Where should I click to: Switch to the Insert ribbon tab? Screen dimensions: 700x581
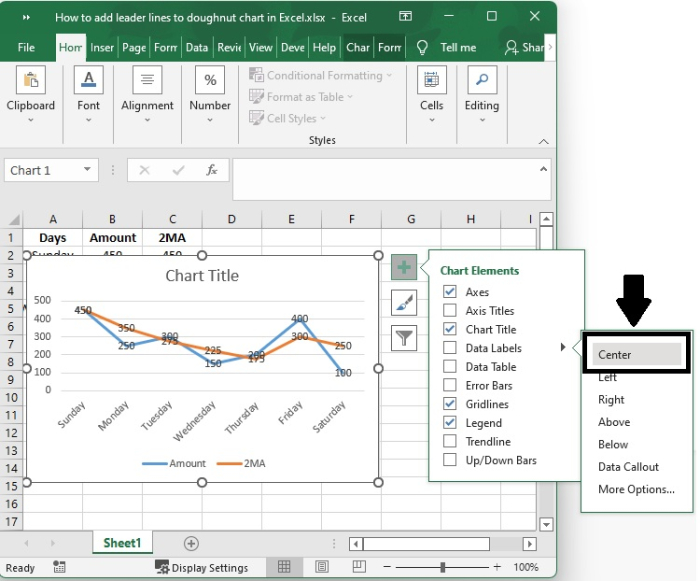point(102,47)
